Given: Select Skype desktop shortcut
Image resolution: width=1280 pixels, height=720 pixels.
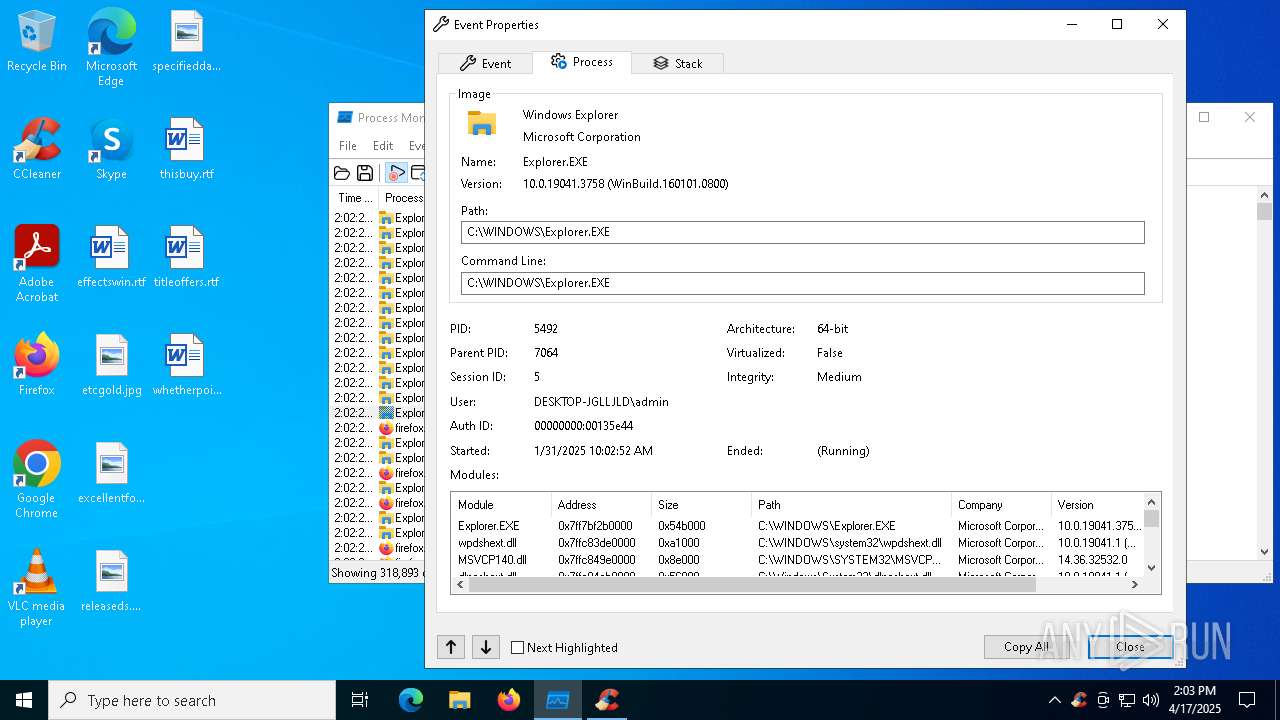Looking at the screenshot, I should (x=111, y=150).
